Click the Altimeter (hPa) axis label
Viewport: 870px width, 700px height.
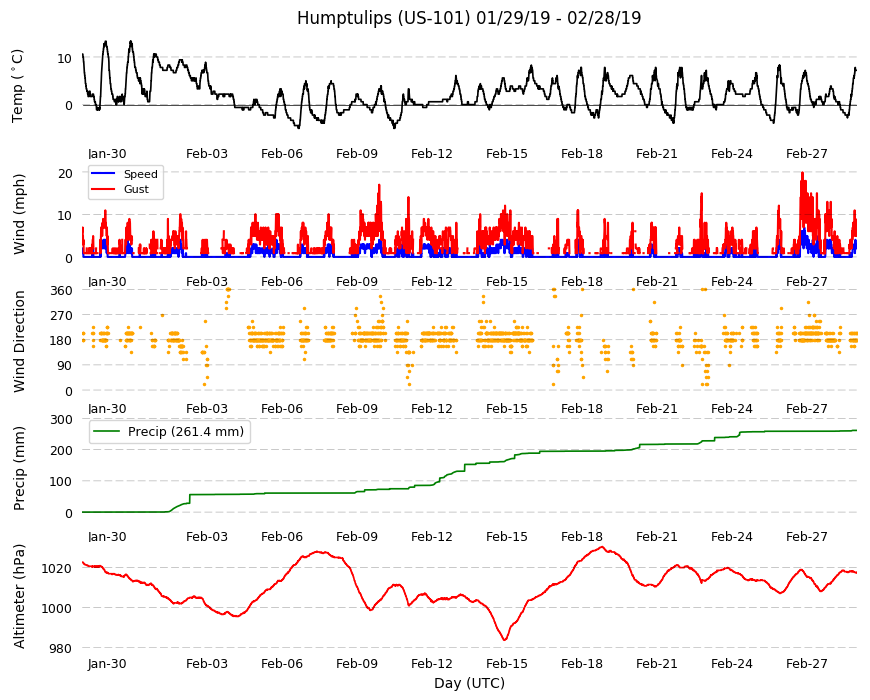click(x=19, y=596)
